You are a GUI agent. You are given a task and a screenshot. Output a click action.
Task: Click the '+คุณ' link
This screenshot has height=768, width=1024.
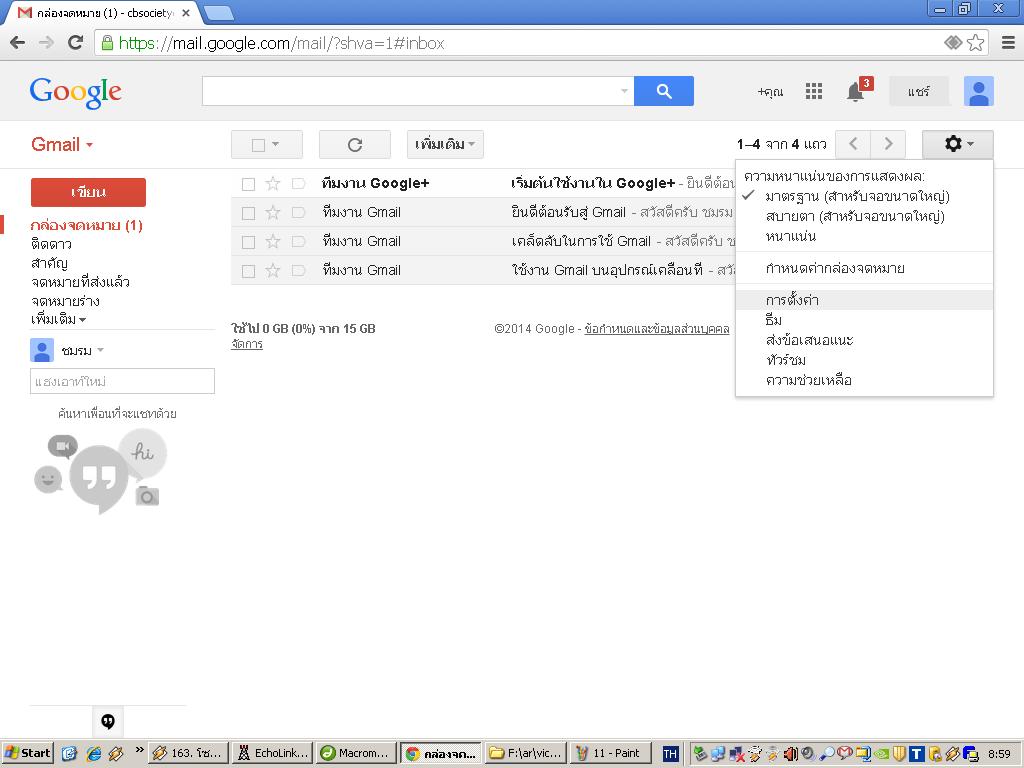[x=770, y=92]
